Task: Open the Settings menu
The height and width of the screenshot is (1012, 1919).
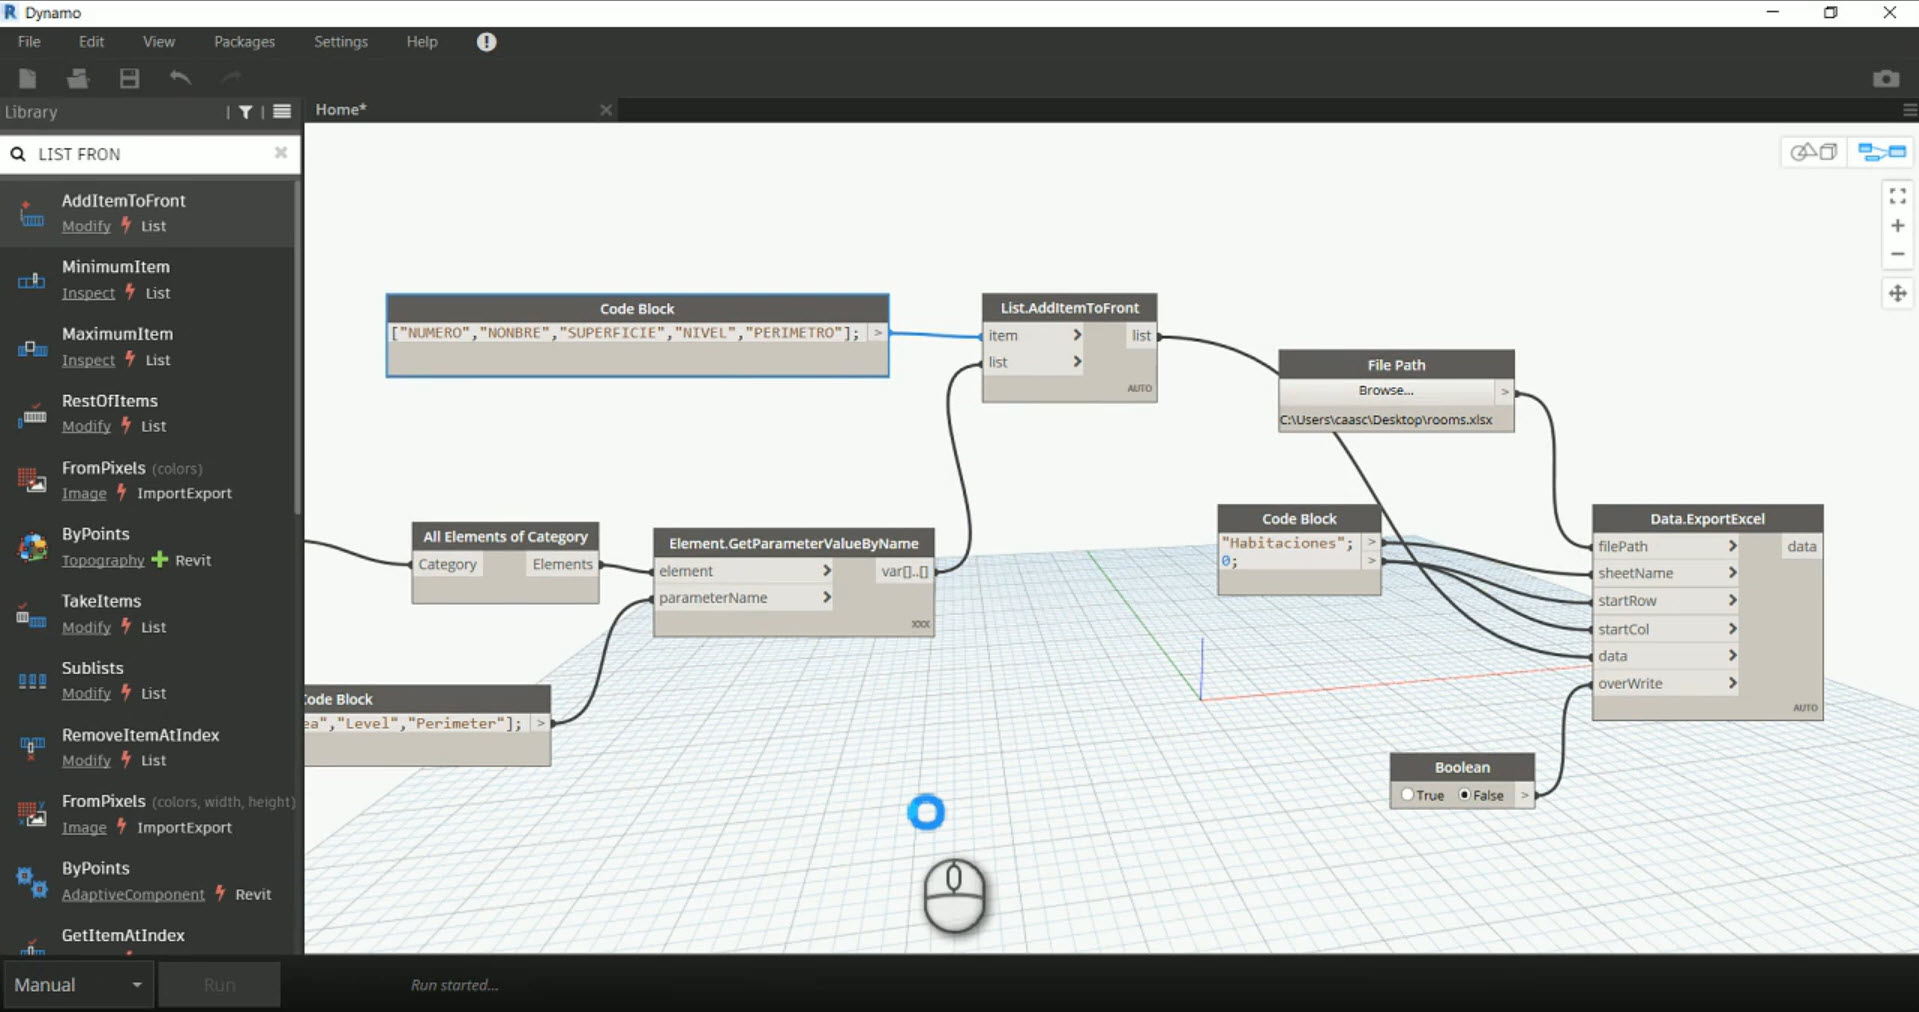Action: (x=340, y=42)
